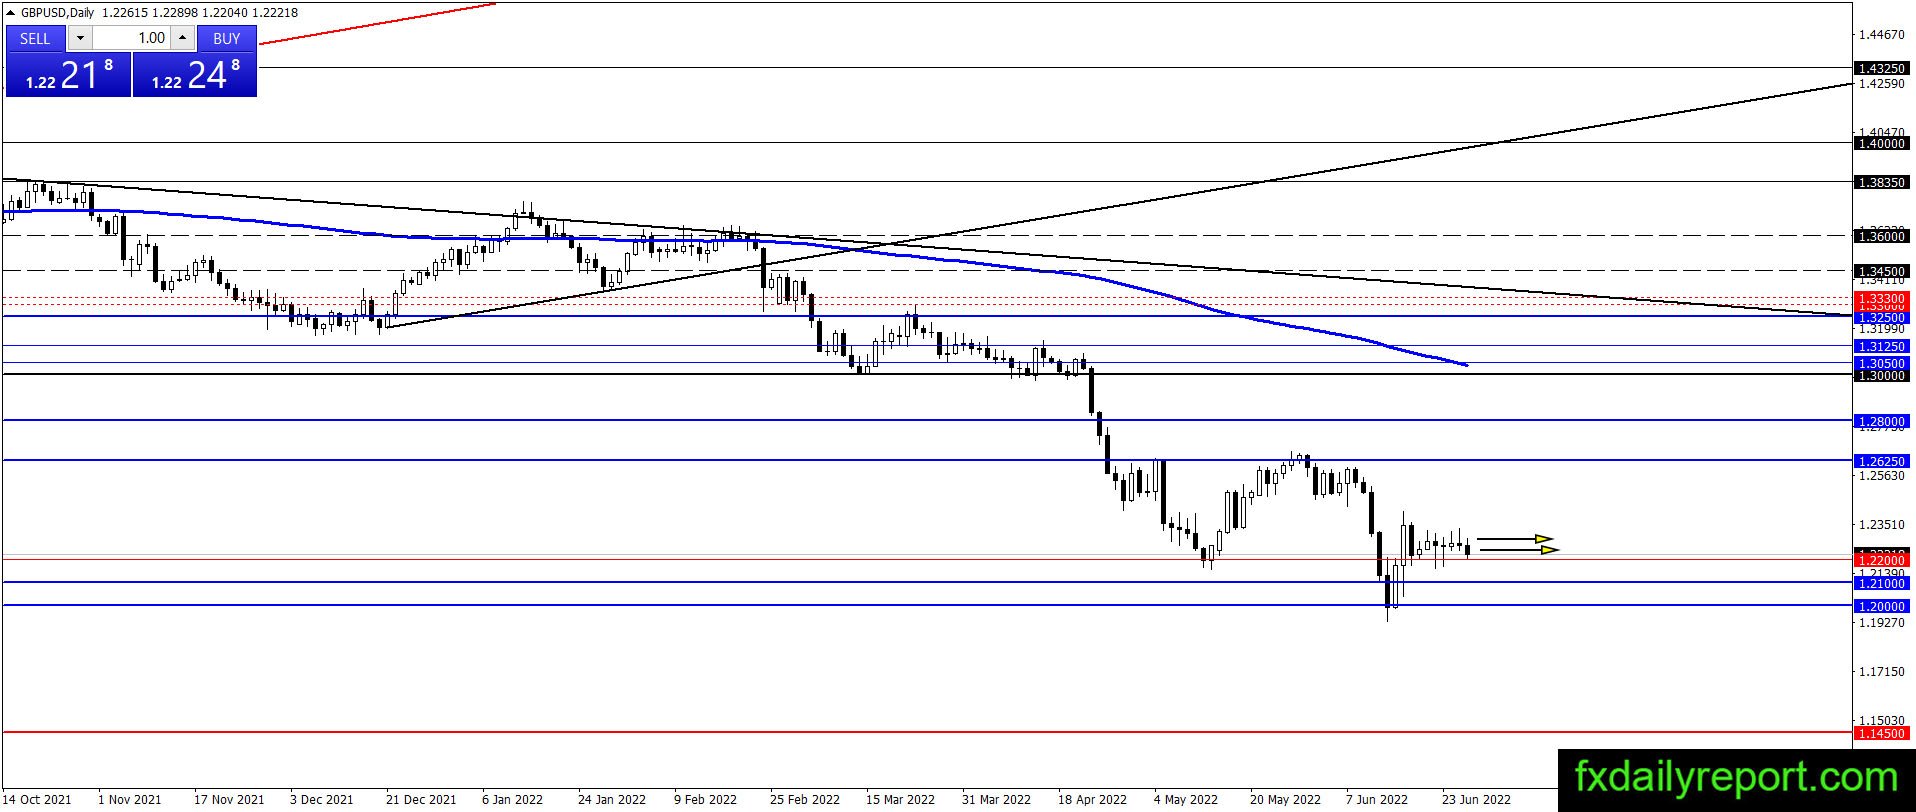This screenshot has width=1916, height=812.
Task: Click the BUY button
Action: [227, 38]
